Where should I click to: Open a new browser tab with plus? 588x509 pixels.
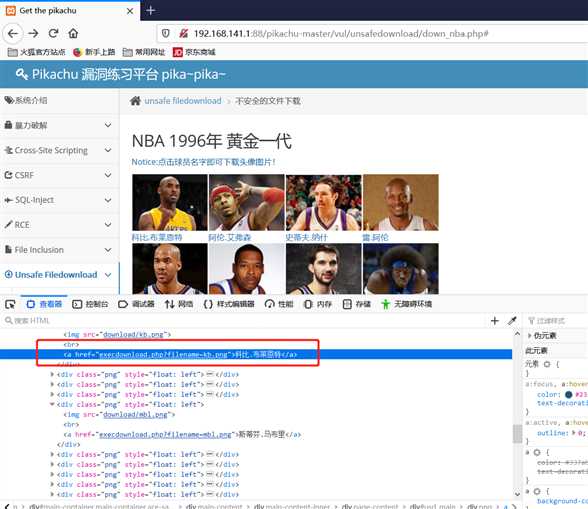pos(151,11)
